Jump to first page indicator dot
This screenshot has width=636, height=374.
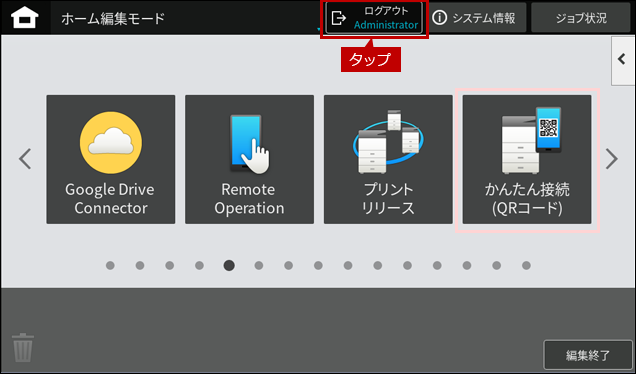pos(110,265)
